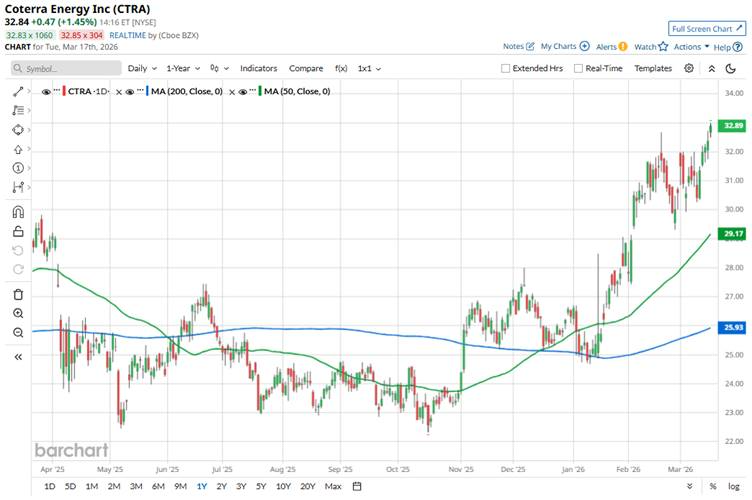This screenshot has height=500, width=752.
Task: Open the calendar date range picker
Action: [x=356, y=486]
